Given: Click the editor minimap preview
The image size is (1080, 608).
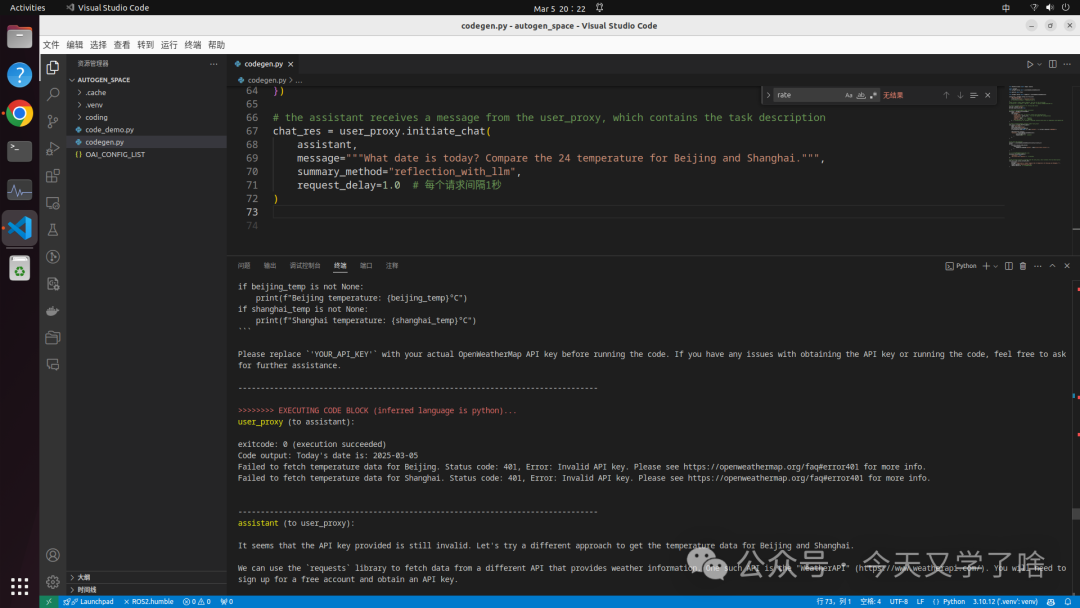Looking at the screenshot, I should click(1038, 127).
